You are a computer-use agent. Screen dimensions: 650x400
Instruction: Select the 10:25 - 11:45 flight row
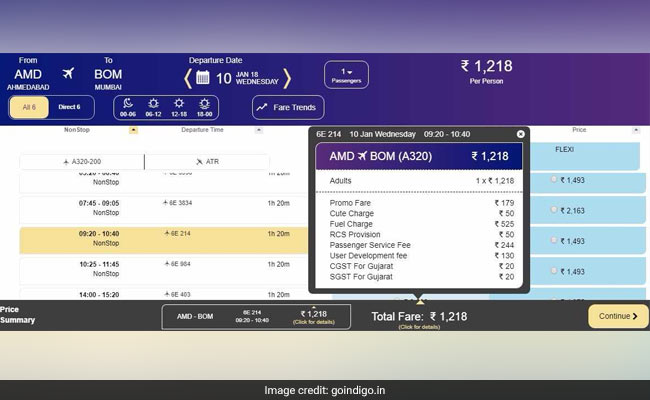tap(164, 269)
